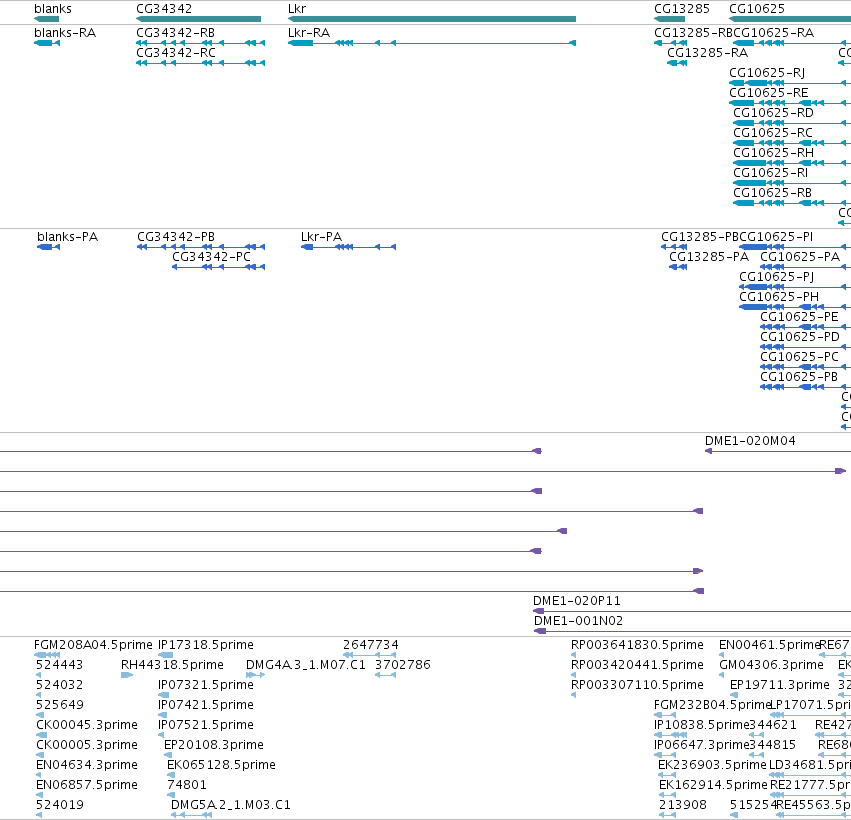851x820 pixels.
Task: Select feature DMG4A.3_1.M07.C1
Action: pyautogui.click(x=306, y=665)
